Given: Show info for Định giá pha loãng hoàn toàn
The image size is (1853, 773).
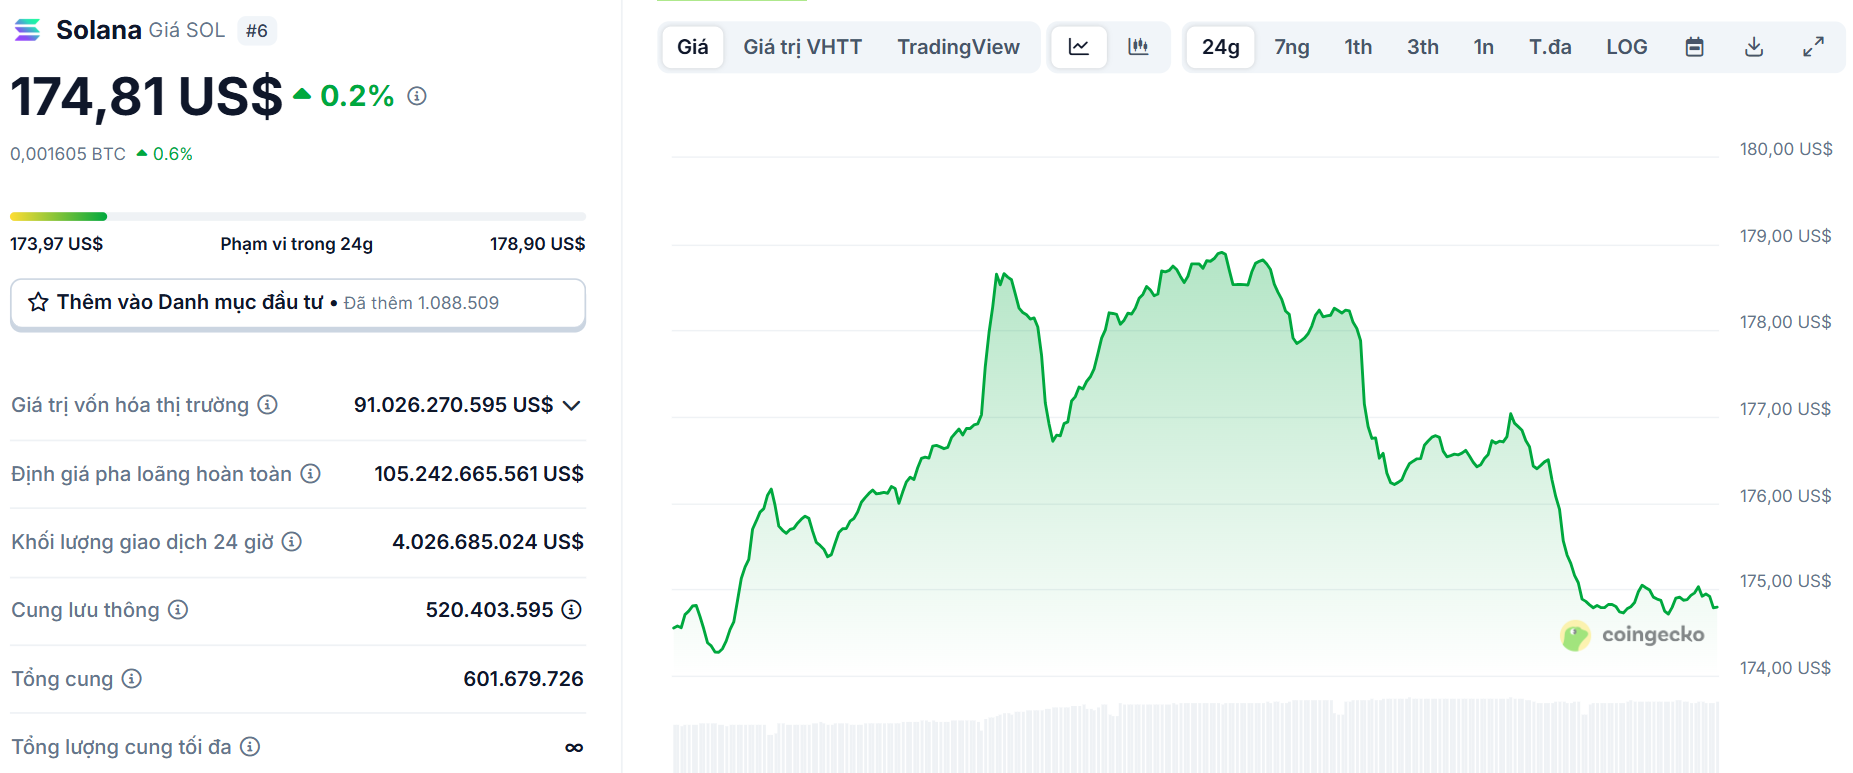Looking at the screenshot, I should pyautogui.click(x=311, y=473).
